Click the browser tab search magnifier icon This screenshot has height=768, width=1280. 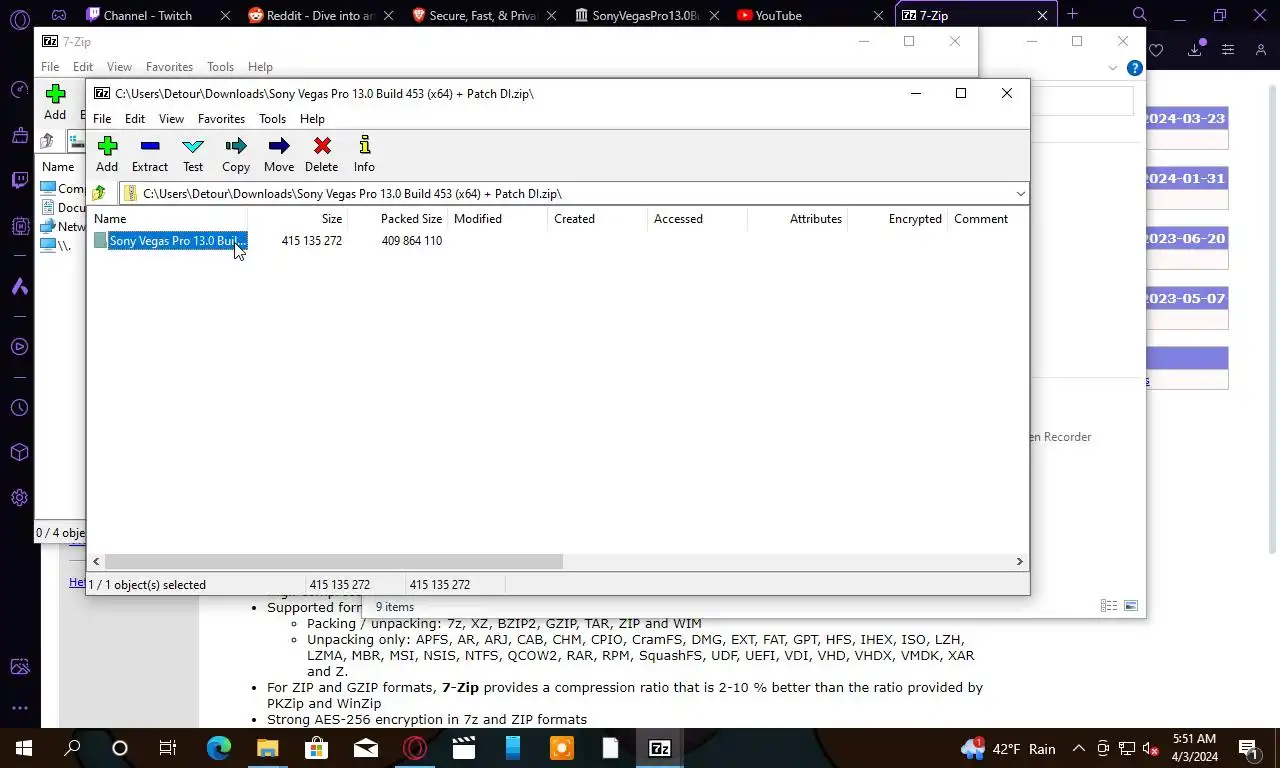(1139, 14)
